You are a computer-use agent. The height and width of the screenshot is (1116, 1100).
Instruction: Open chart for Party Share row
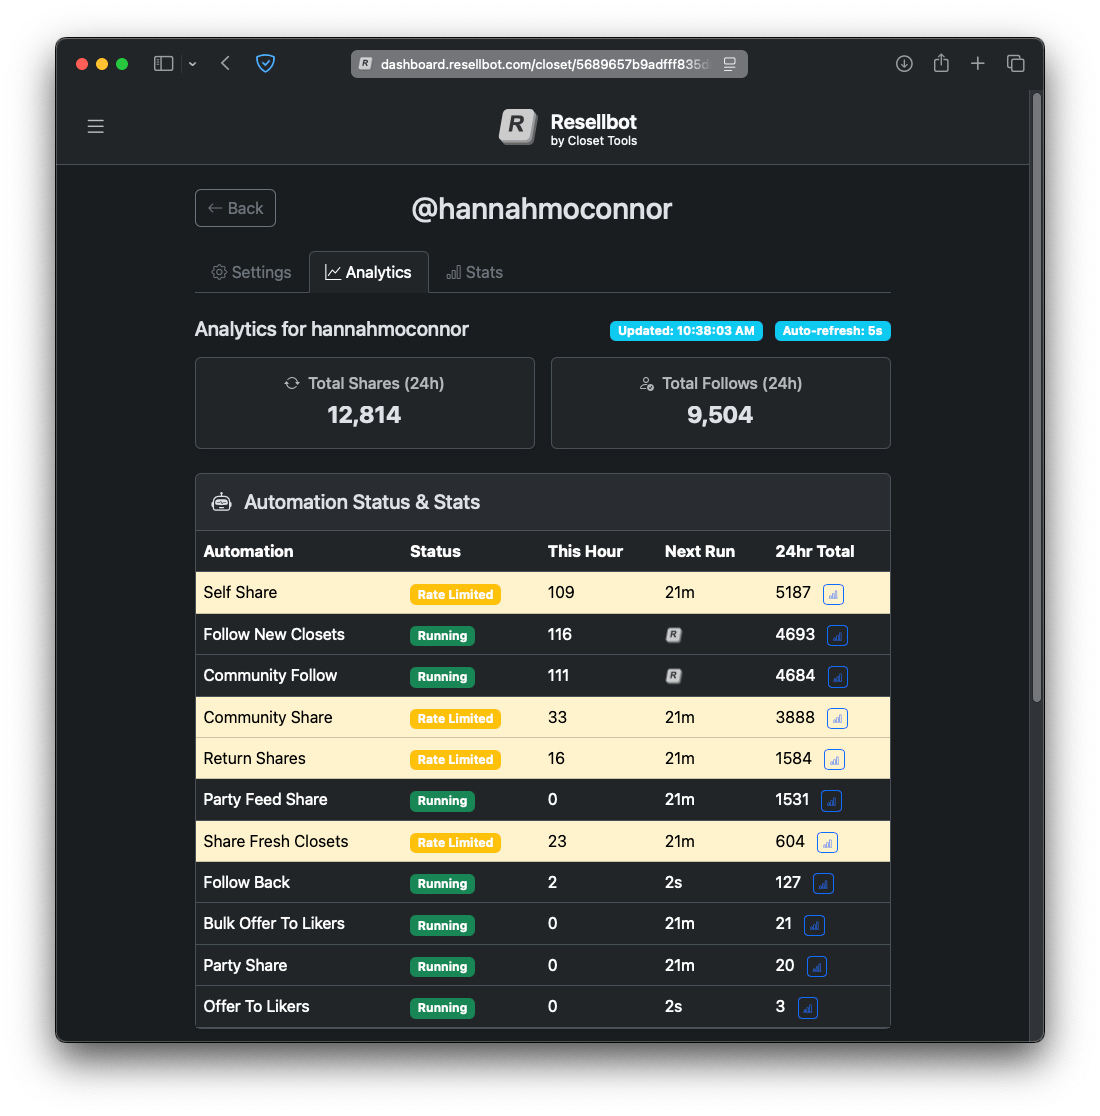point(817,967)
